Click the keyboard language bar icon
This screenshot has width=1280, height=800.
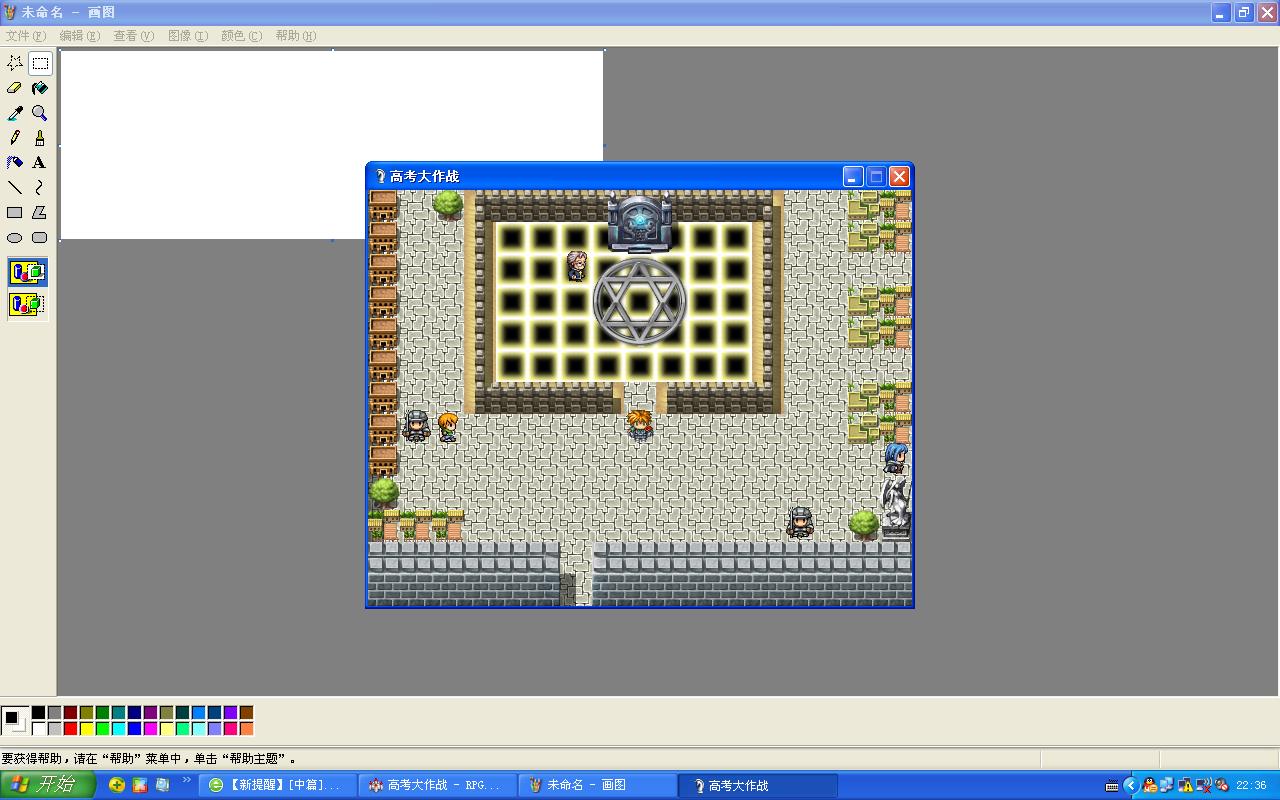(x=1112, y=785)
